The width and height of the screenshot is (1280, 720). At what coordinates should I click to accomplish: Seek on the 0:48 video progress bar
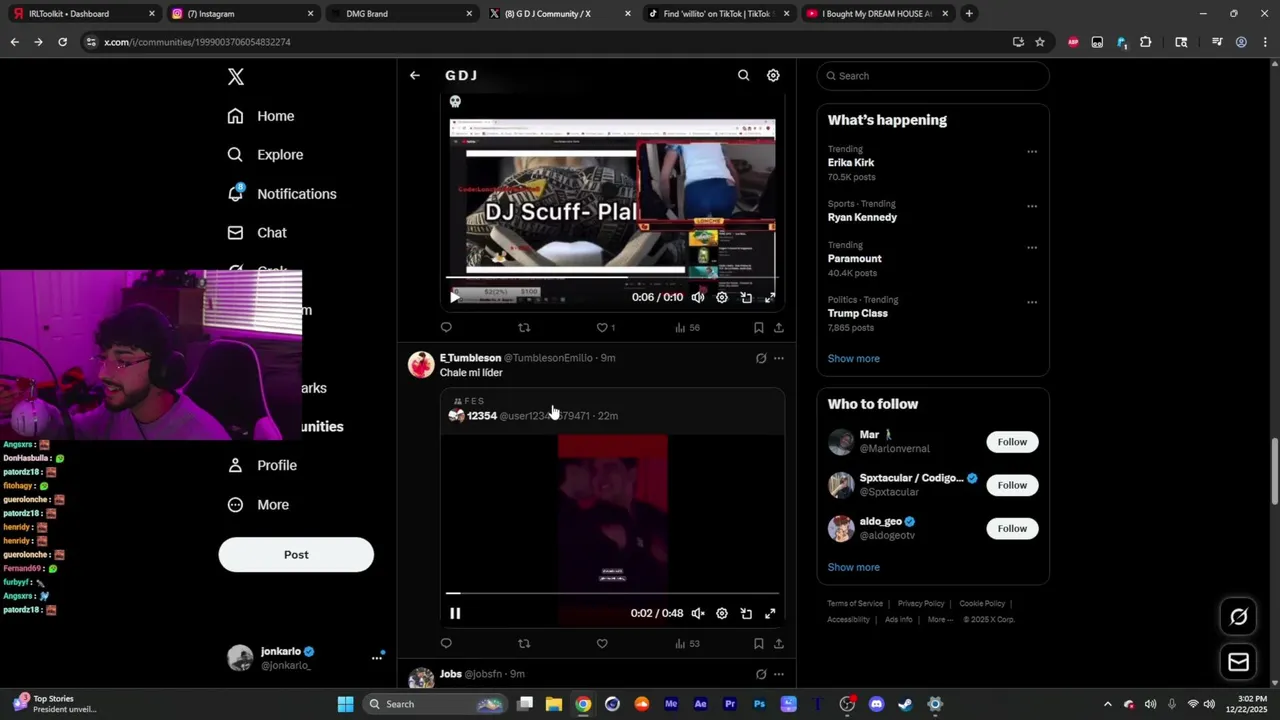(x=612, y=593)
